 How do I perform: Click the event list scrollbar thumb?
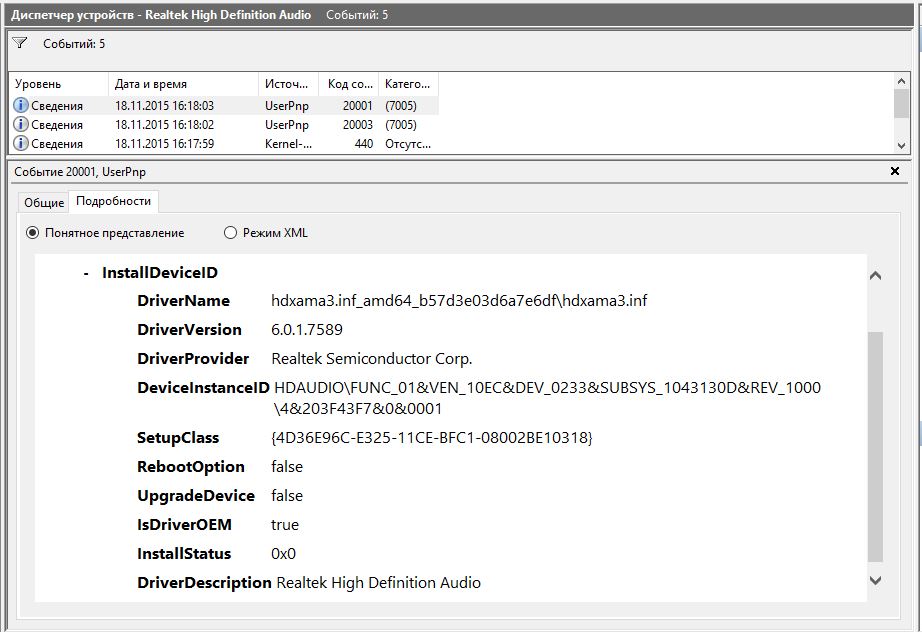(901, 103)
